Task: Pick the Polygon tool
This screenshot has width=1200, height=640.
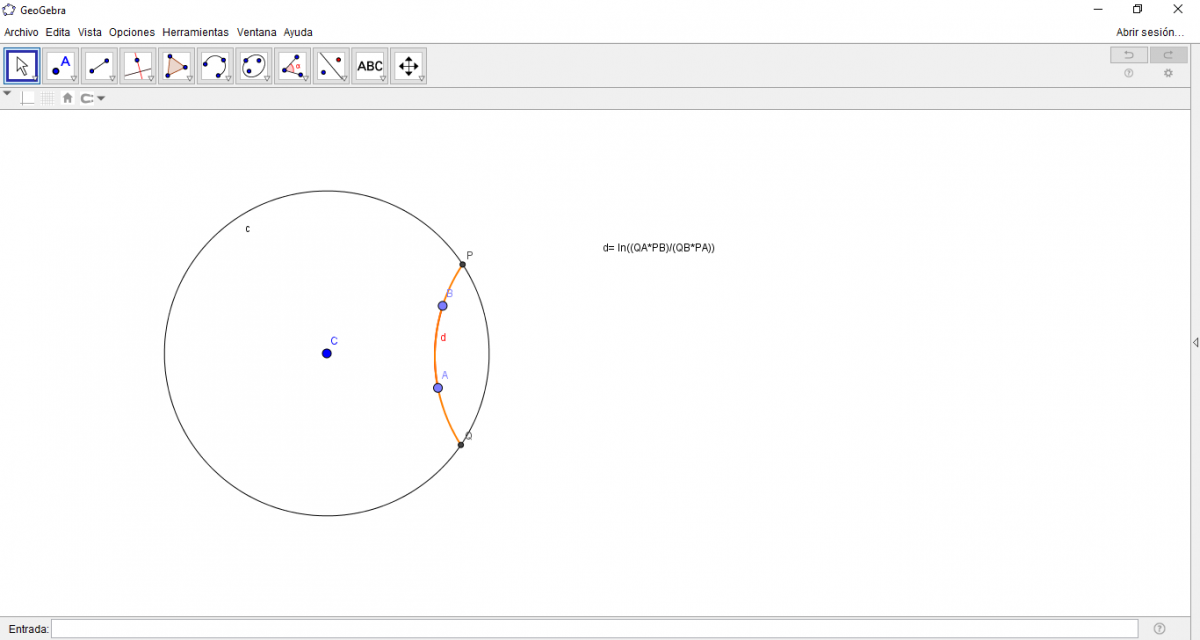Action: coord(176,66)
